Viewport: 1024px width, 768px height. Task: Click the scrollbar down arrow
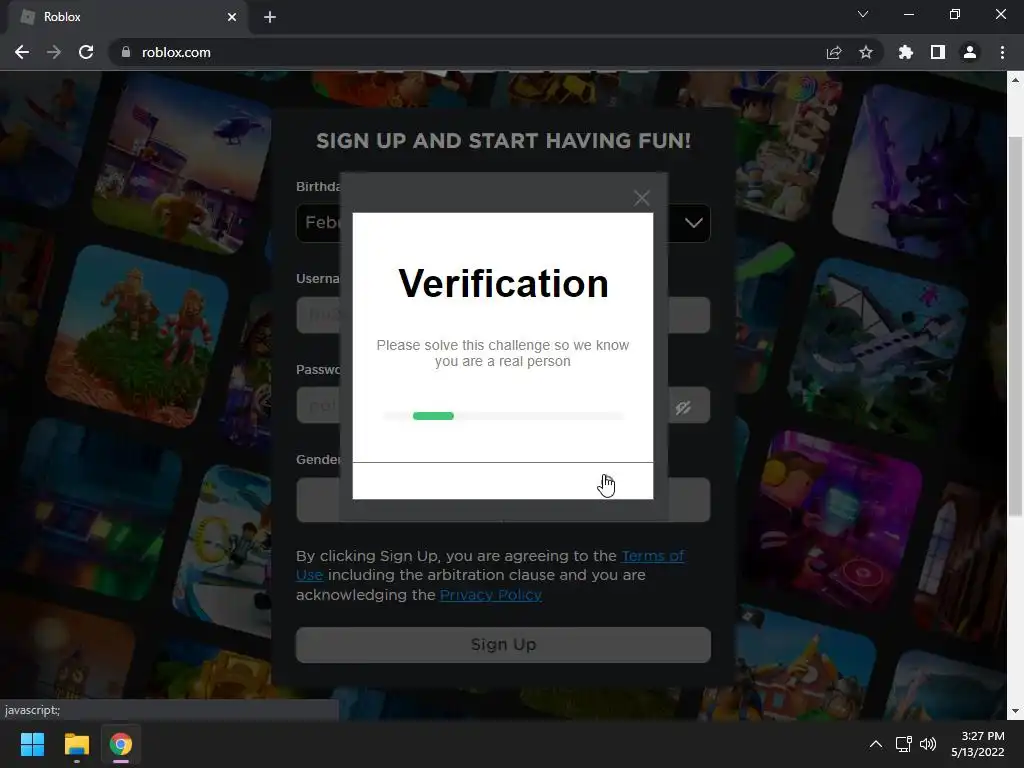click(1015, 711)
